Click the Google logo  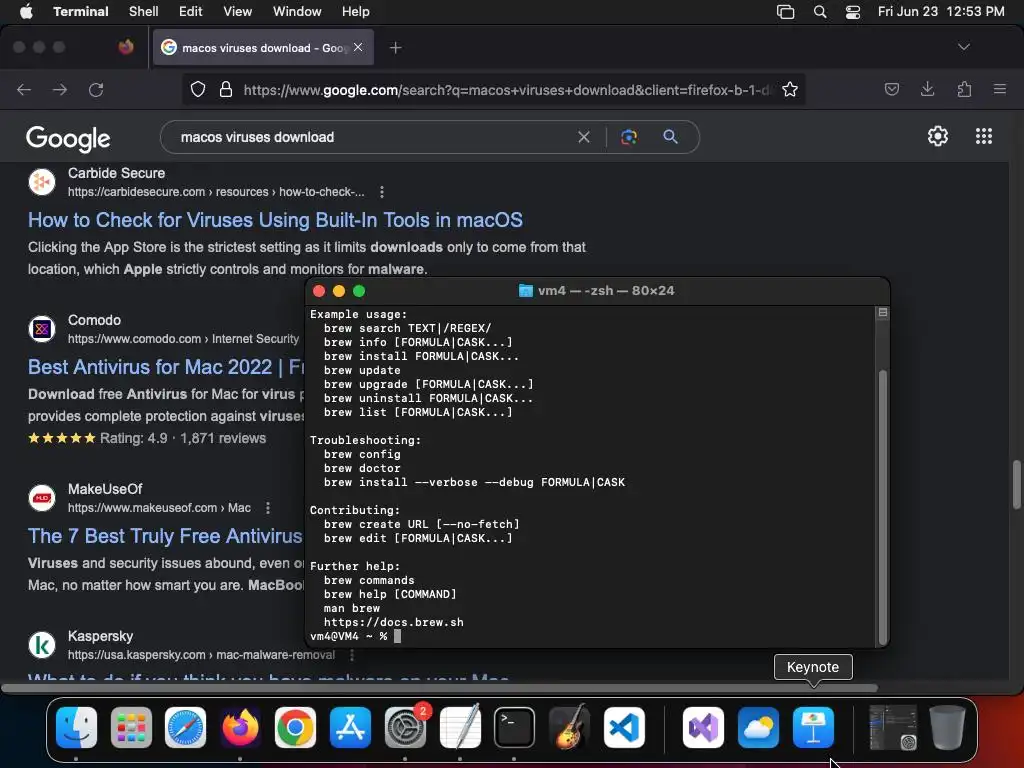coord(68,138)
